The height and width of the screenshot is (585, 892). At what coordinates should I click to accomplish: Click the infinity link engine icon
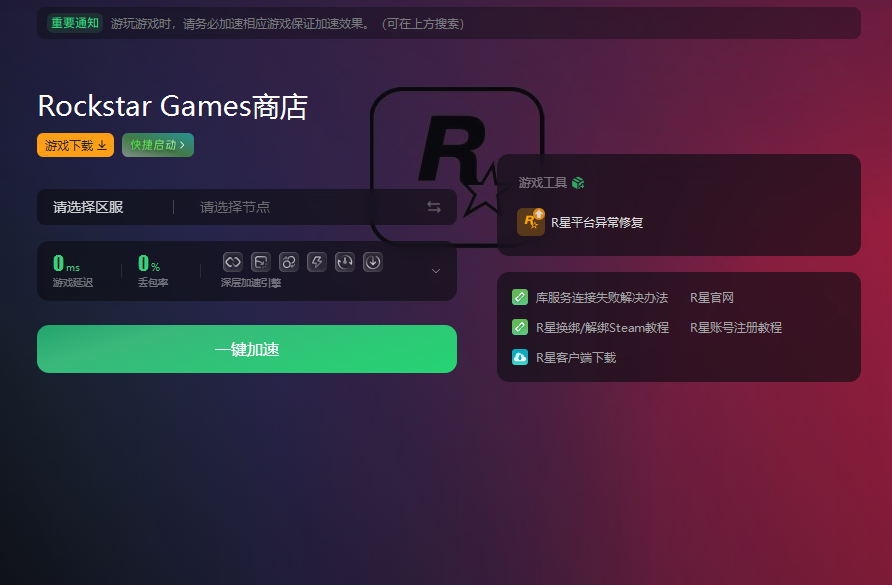pyautogui.click(x=233, y=262)
